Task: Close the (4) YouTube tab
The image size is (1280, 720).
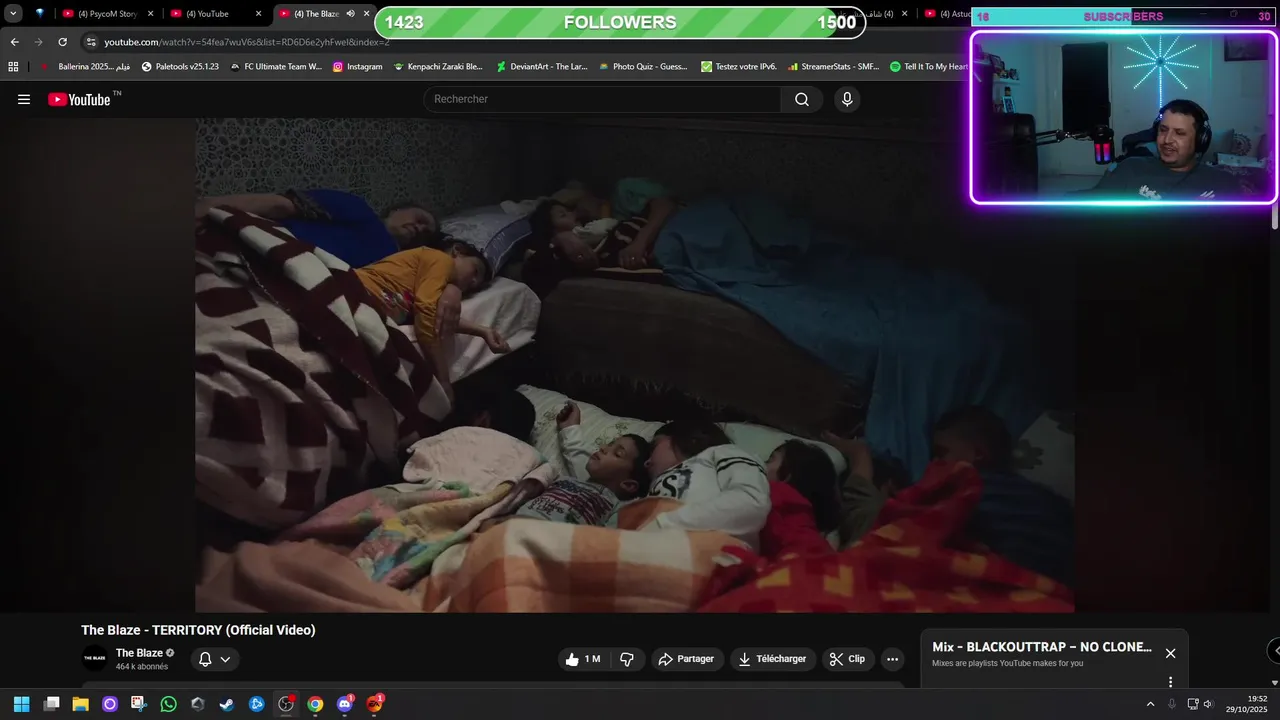Action: 258,14
